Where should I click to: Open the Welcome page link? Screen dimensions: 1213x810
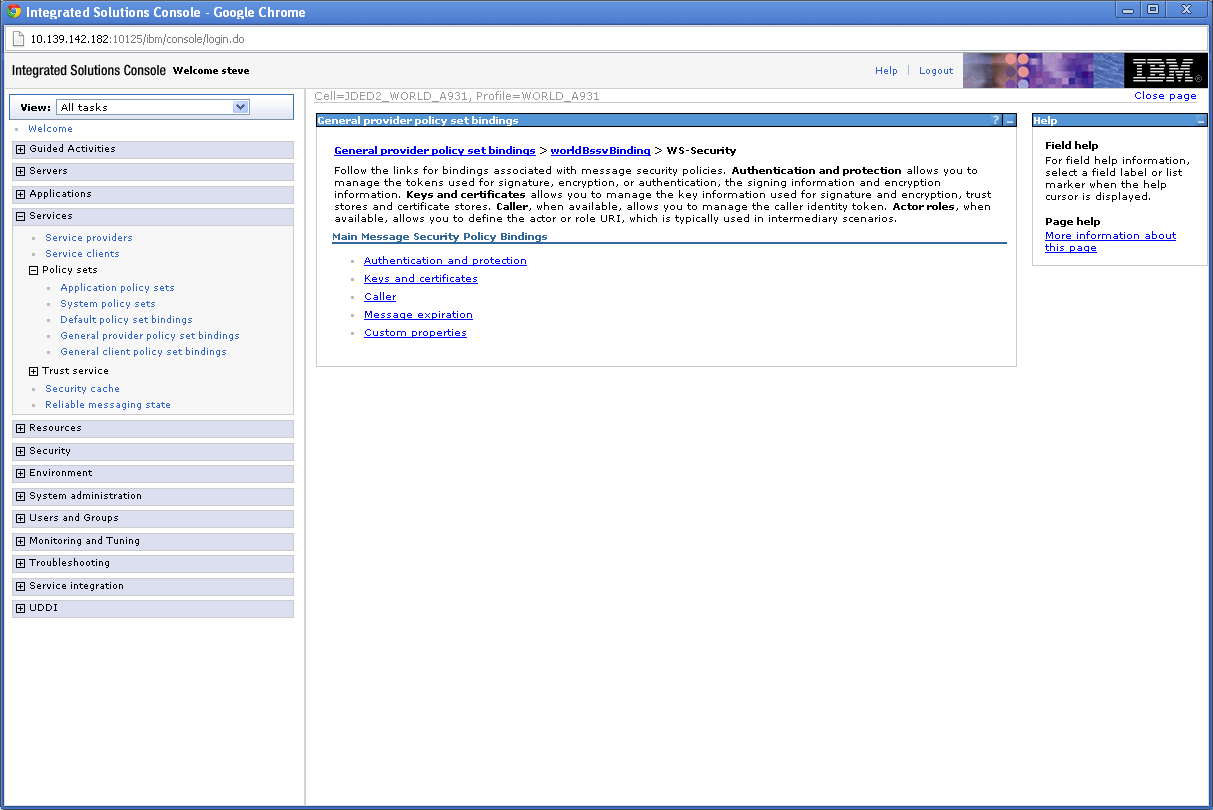[x=50, y=129]
